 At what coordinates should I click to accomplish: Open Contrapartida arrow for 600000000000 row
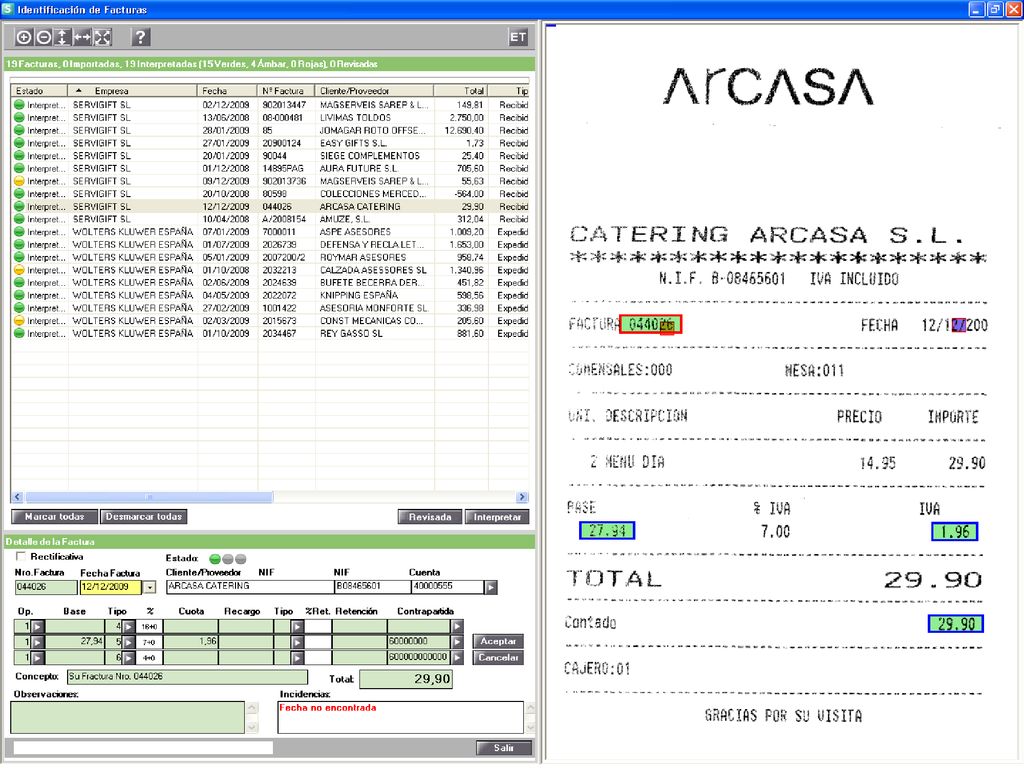coord(457,658)
